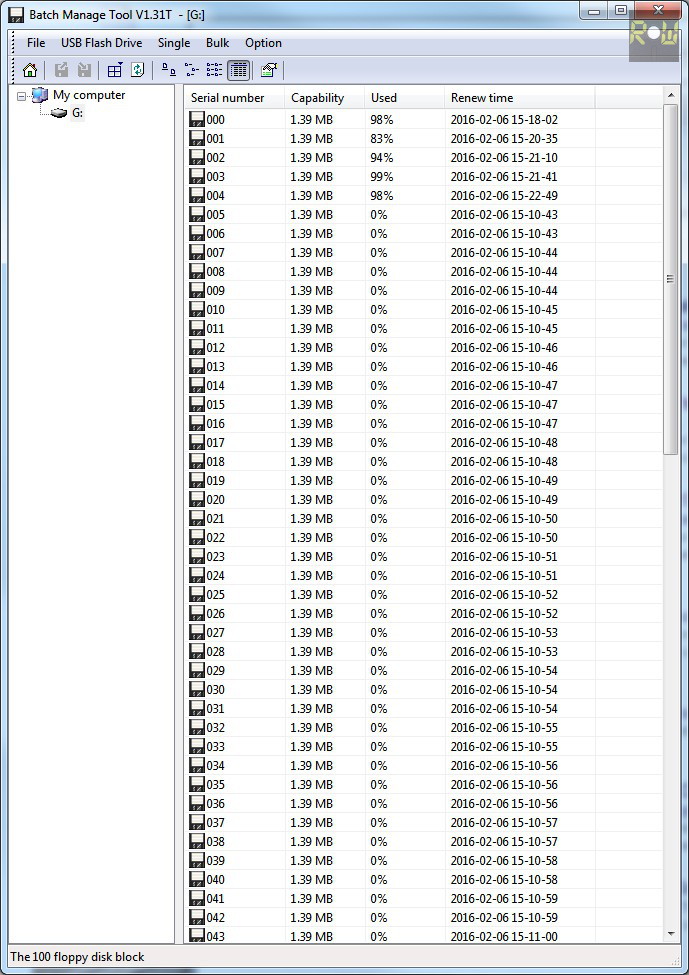Click the greyed floppy export icon with arrow
This screenshot has width=689, height=975.
61,70
